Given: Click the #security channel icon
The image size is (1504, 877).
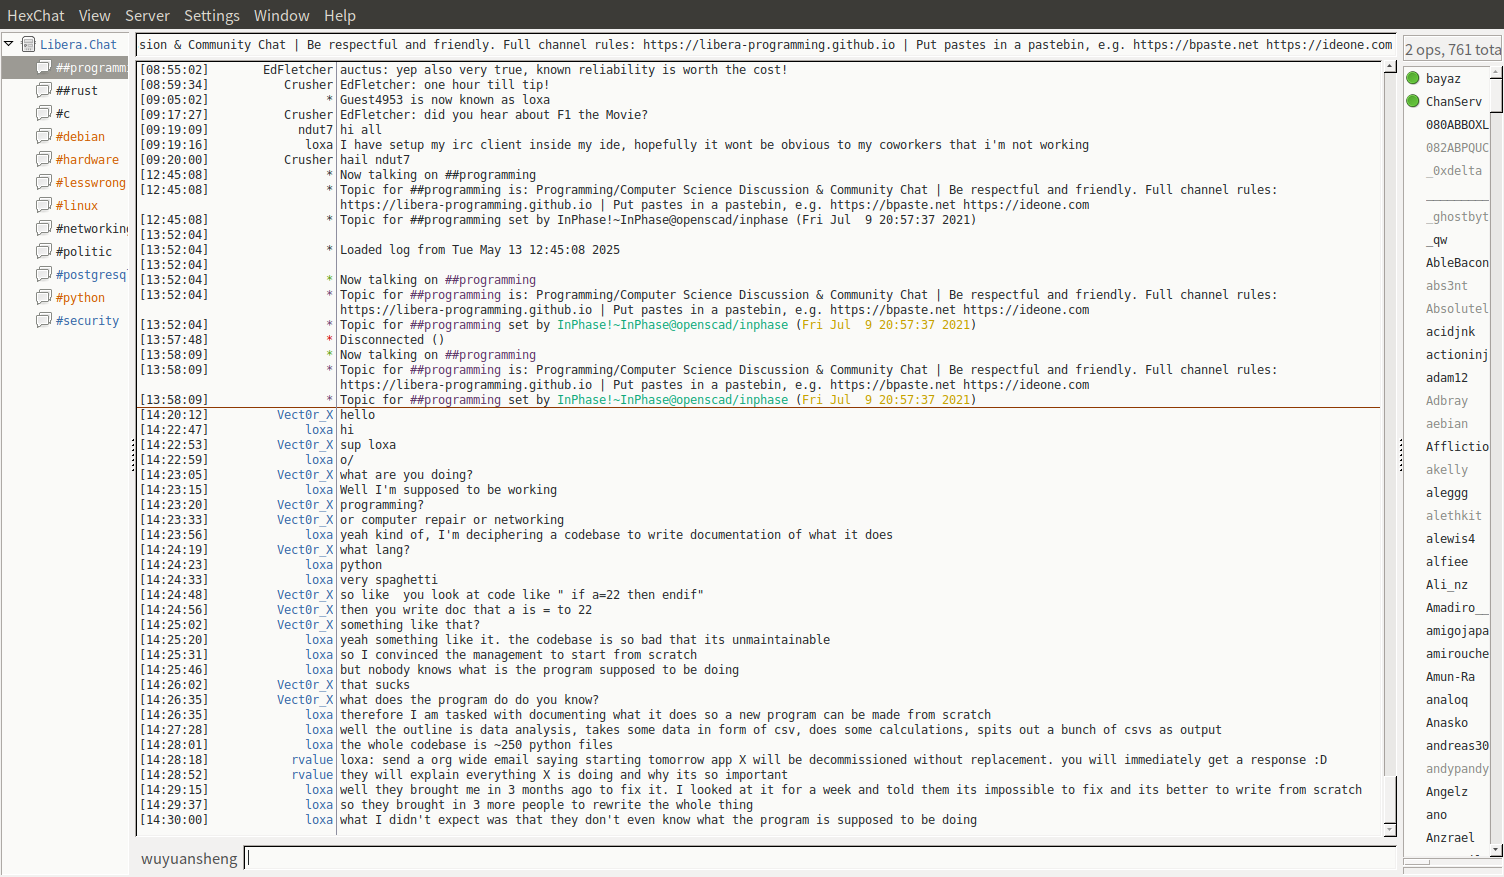Looking at the screenshot, I should click(x=44, y=320).
